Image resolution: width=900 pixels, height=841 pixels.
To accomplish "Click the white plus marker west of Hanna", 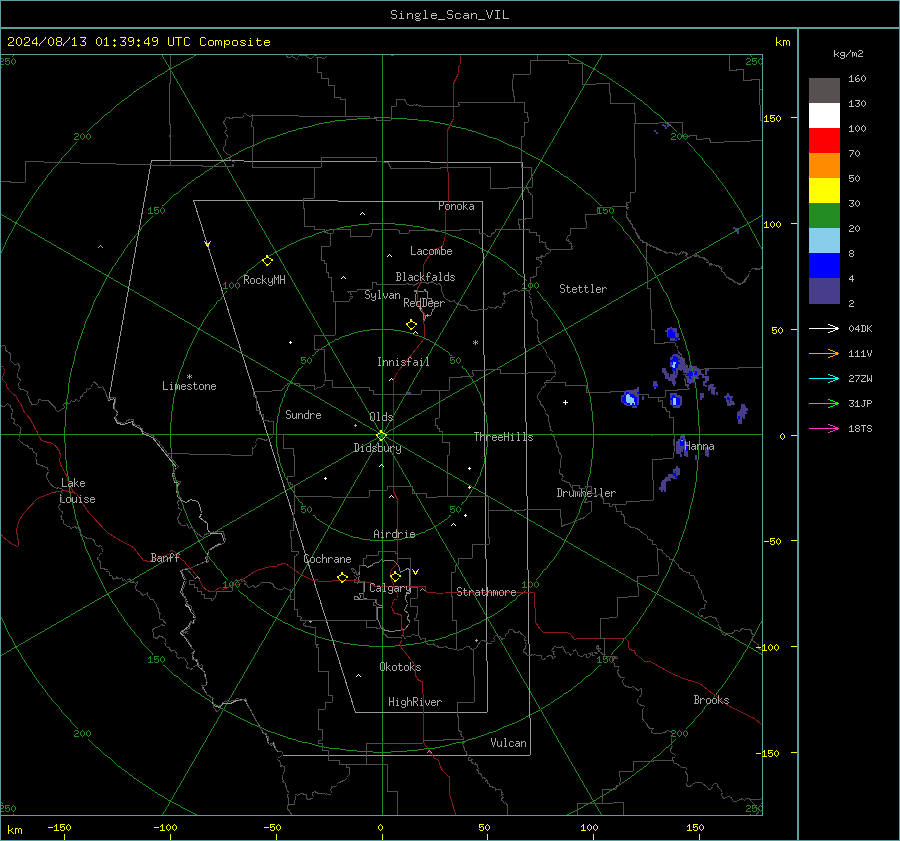I will click(x=565, y=402).
